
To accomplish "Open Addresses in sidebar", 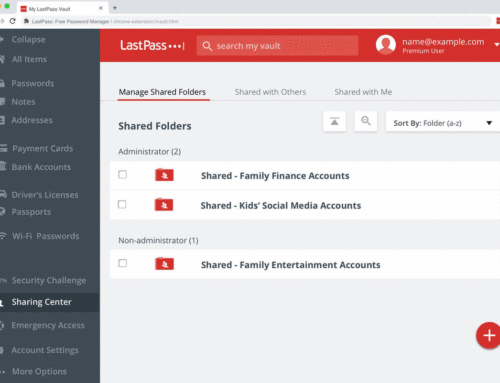I will pyautogui.click(x=32, y=120).
